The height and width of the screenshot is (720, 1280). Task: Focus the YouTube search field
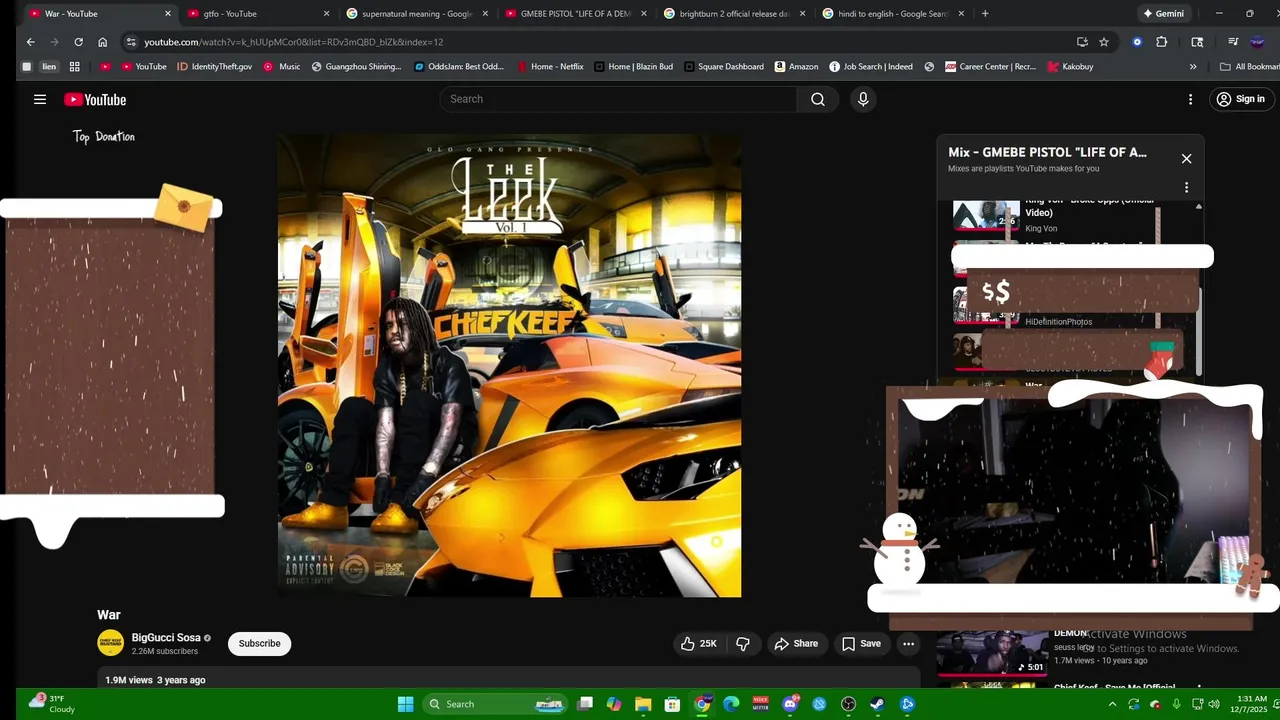click(x=620, y=99)
